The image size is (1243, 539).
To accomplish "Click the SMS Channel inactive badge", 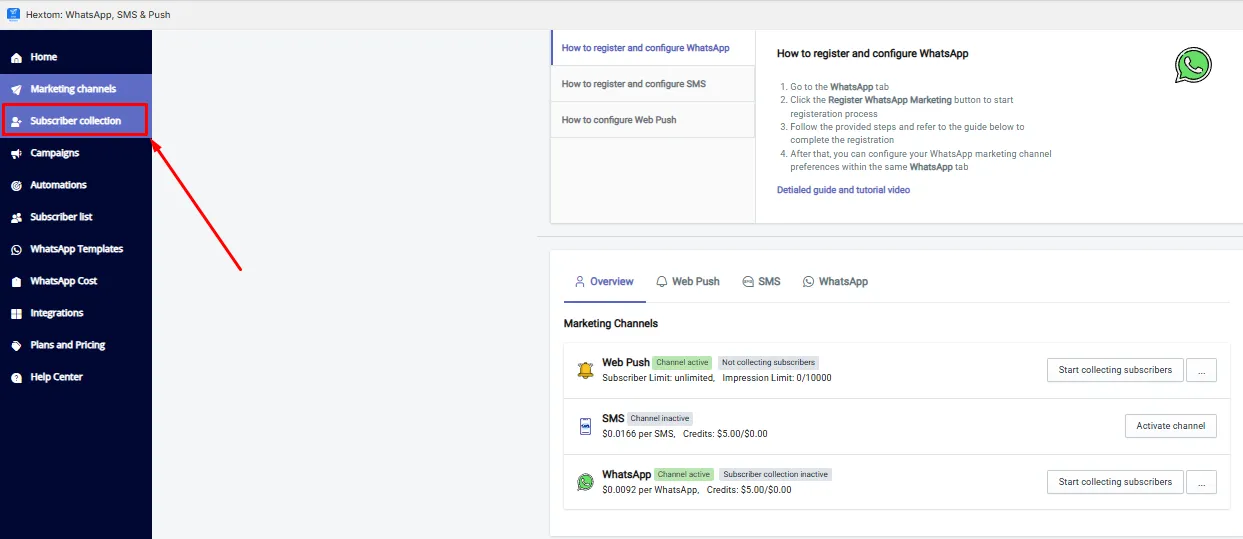I will [660, 418].
